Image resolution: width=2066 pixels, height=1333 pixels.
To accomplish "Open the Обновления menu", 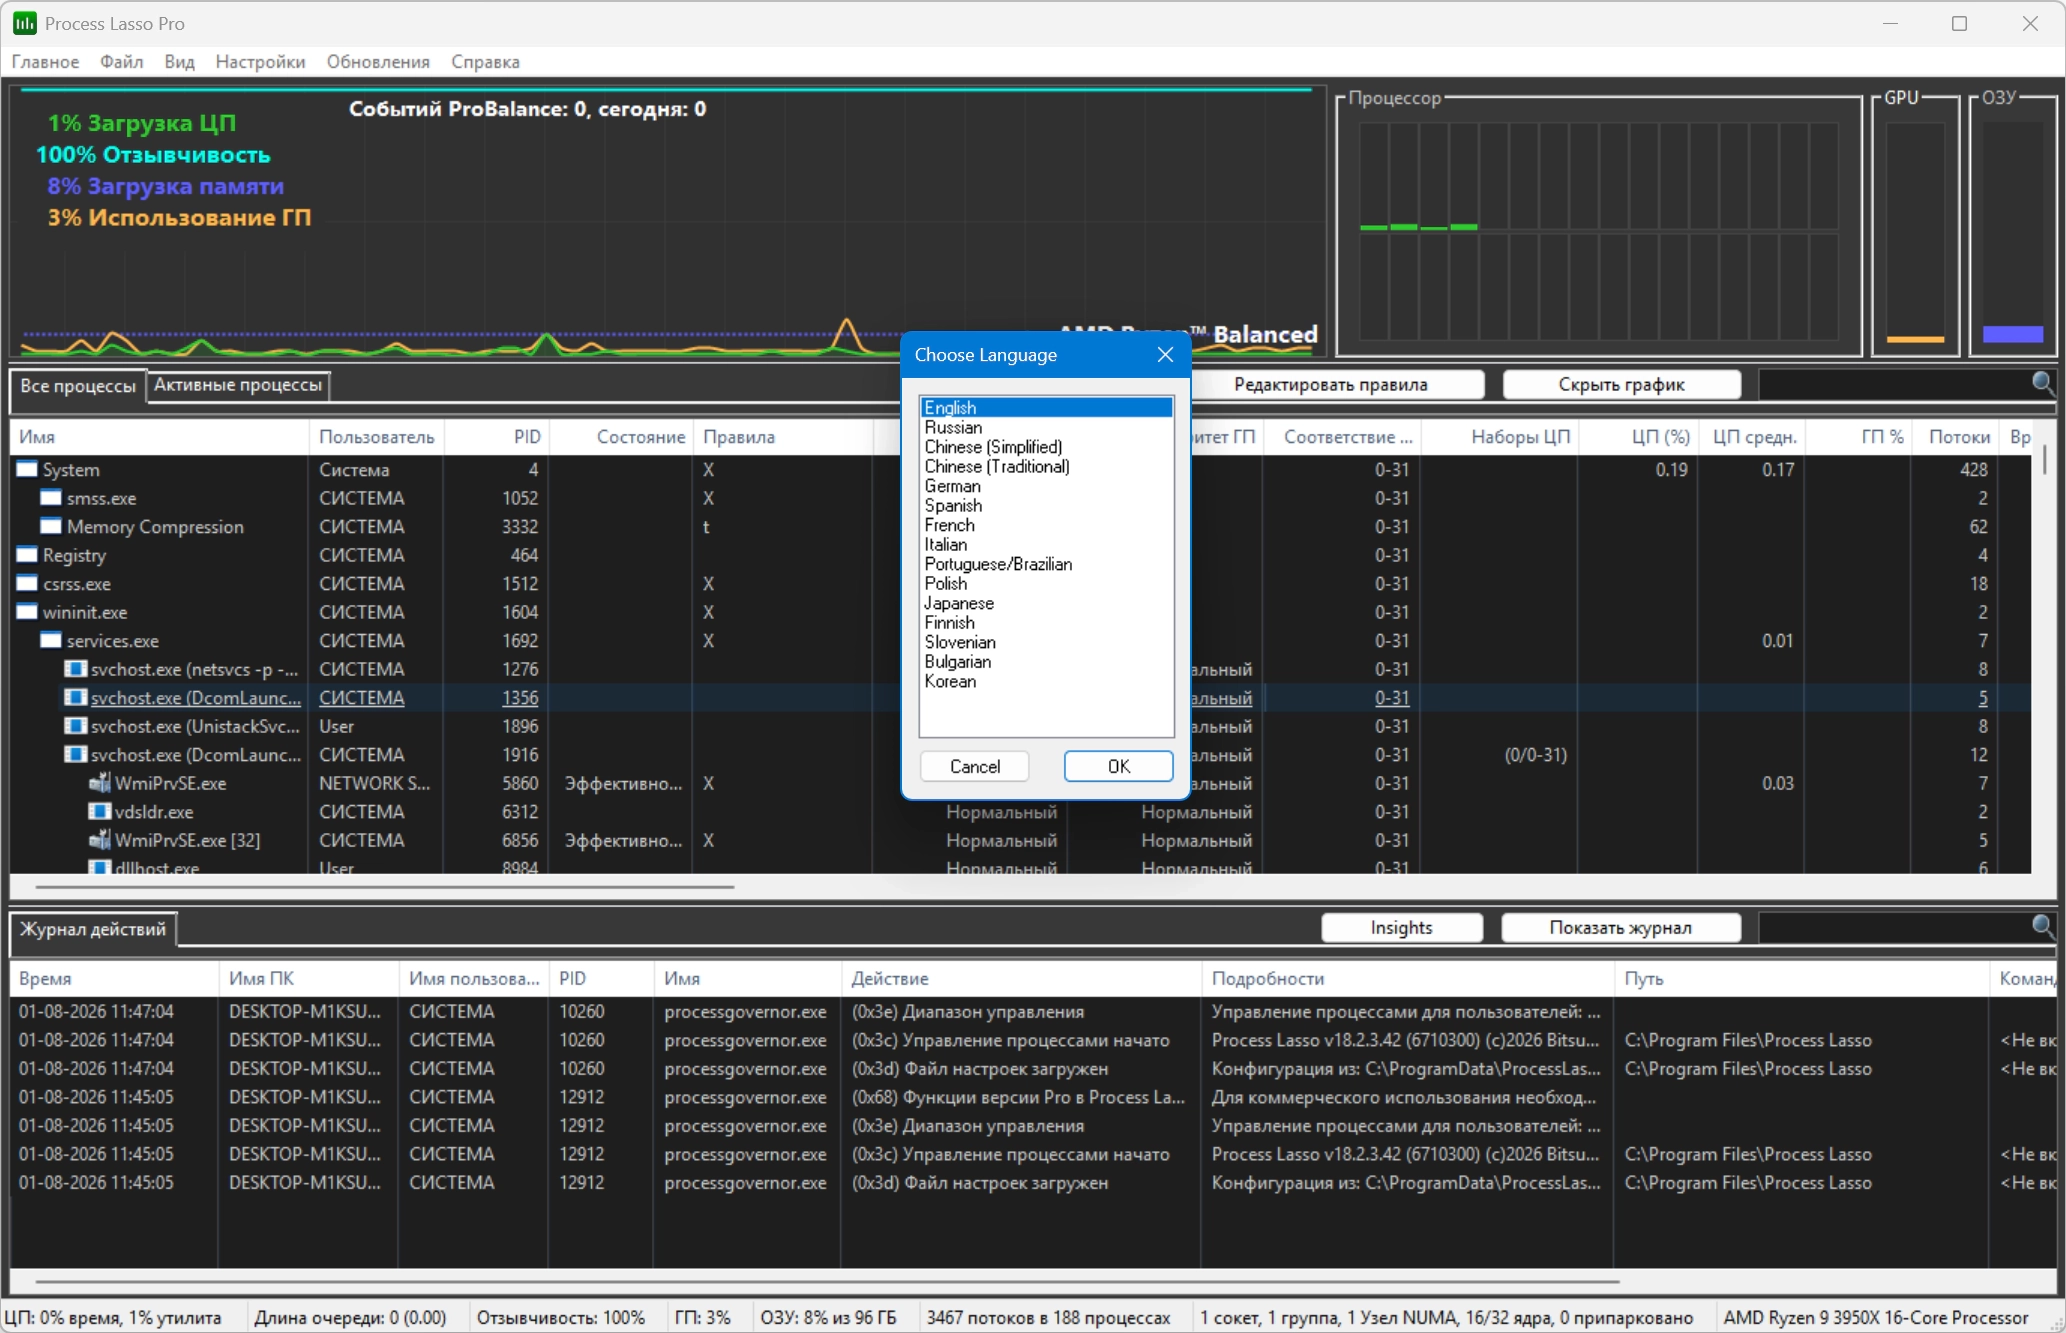I will [x=378, y=62].
